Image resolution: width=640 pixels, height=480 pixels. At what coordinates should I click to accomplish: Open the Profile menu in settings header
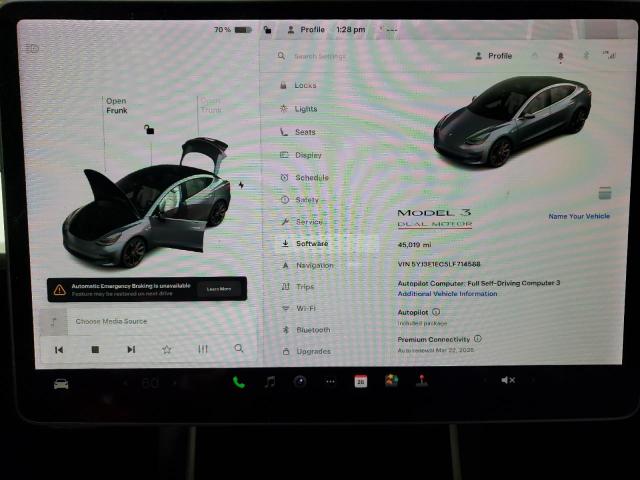coord(493,56)
